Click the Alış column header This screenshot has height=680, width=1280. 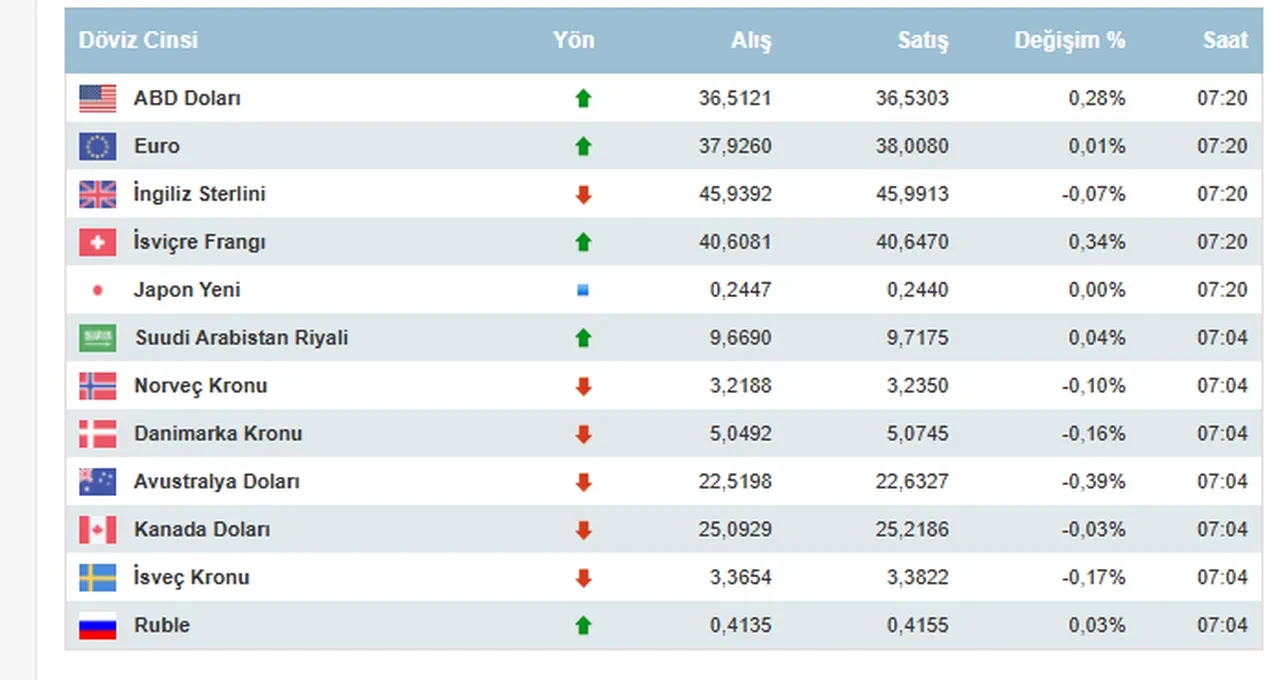point(751,40)
